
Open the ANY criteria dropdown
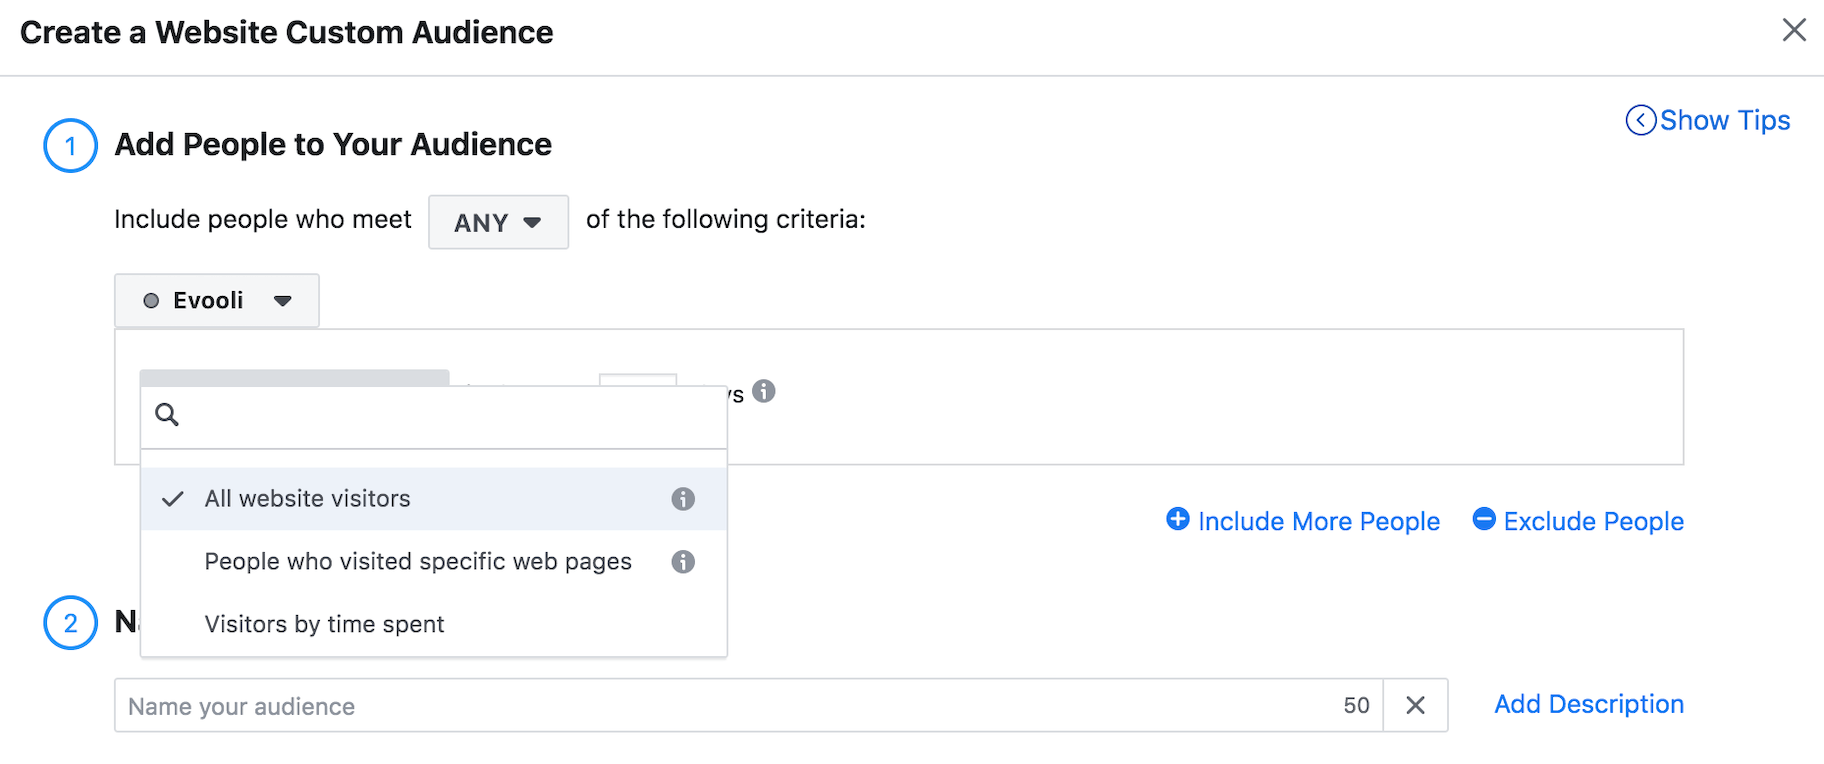[x=498, y=222]
